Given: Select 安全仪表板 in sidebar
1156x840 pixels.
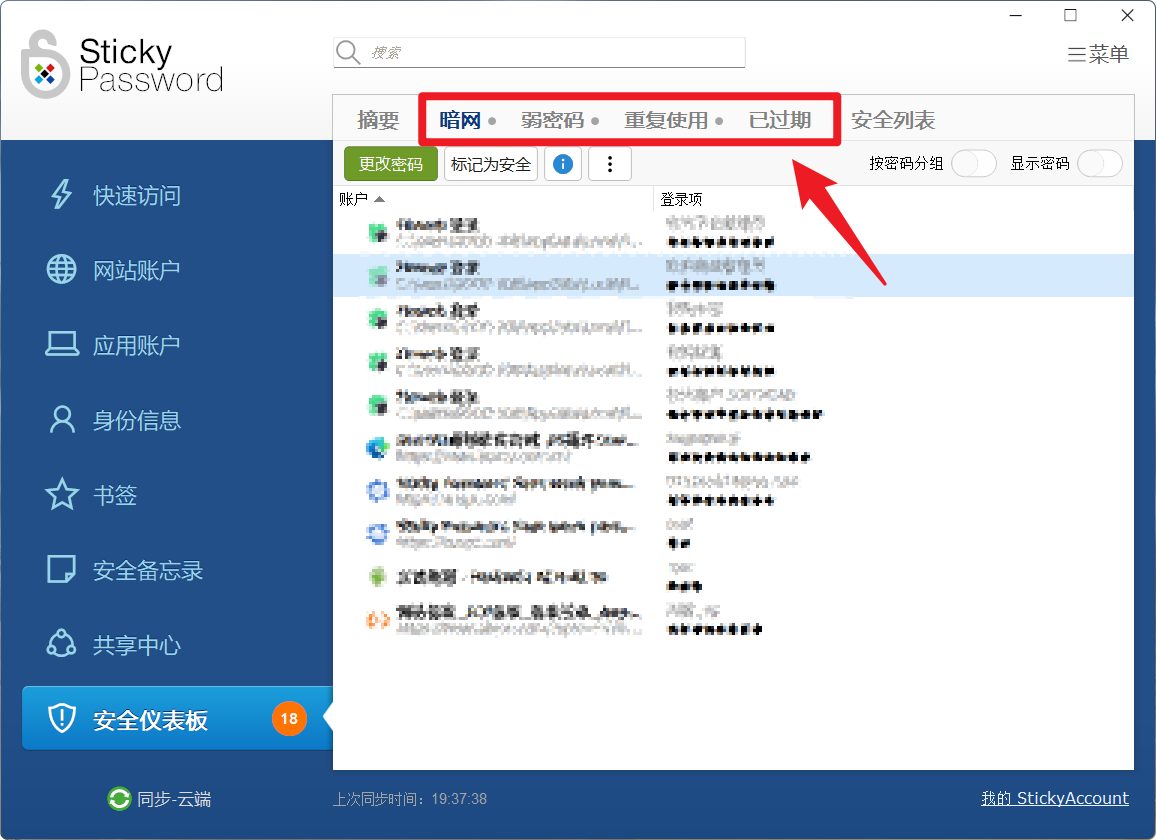Looking at the screenshot, I should coord(177,718).
